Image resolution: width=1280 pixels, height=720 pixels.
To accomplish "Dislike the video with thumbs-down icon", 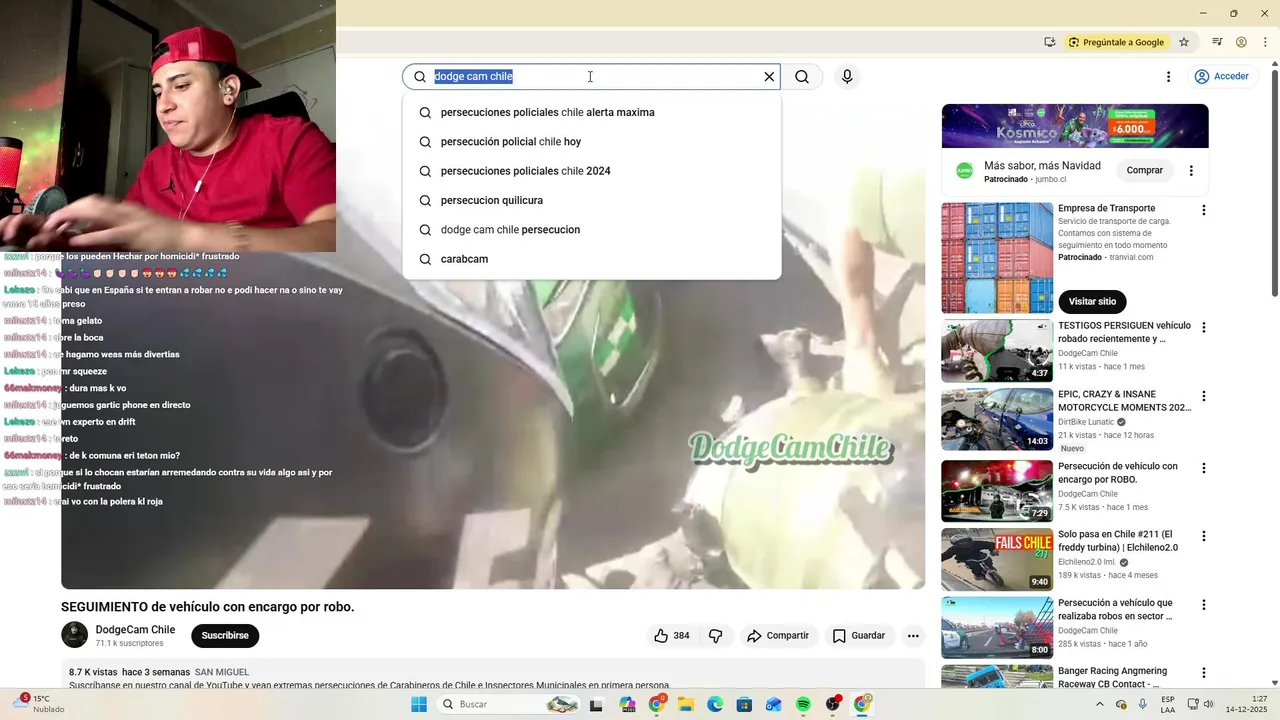I will [716, 636].
